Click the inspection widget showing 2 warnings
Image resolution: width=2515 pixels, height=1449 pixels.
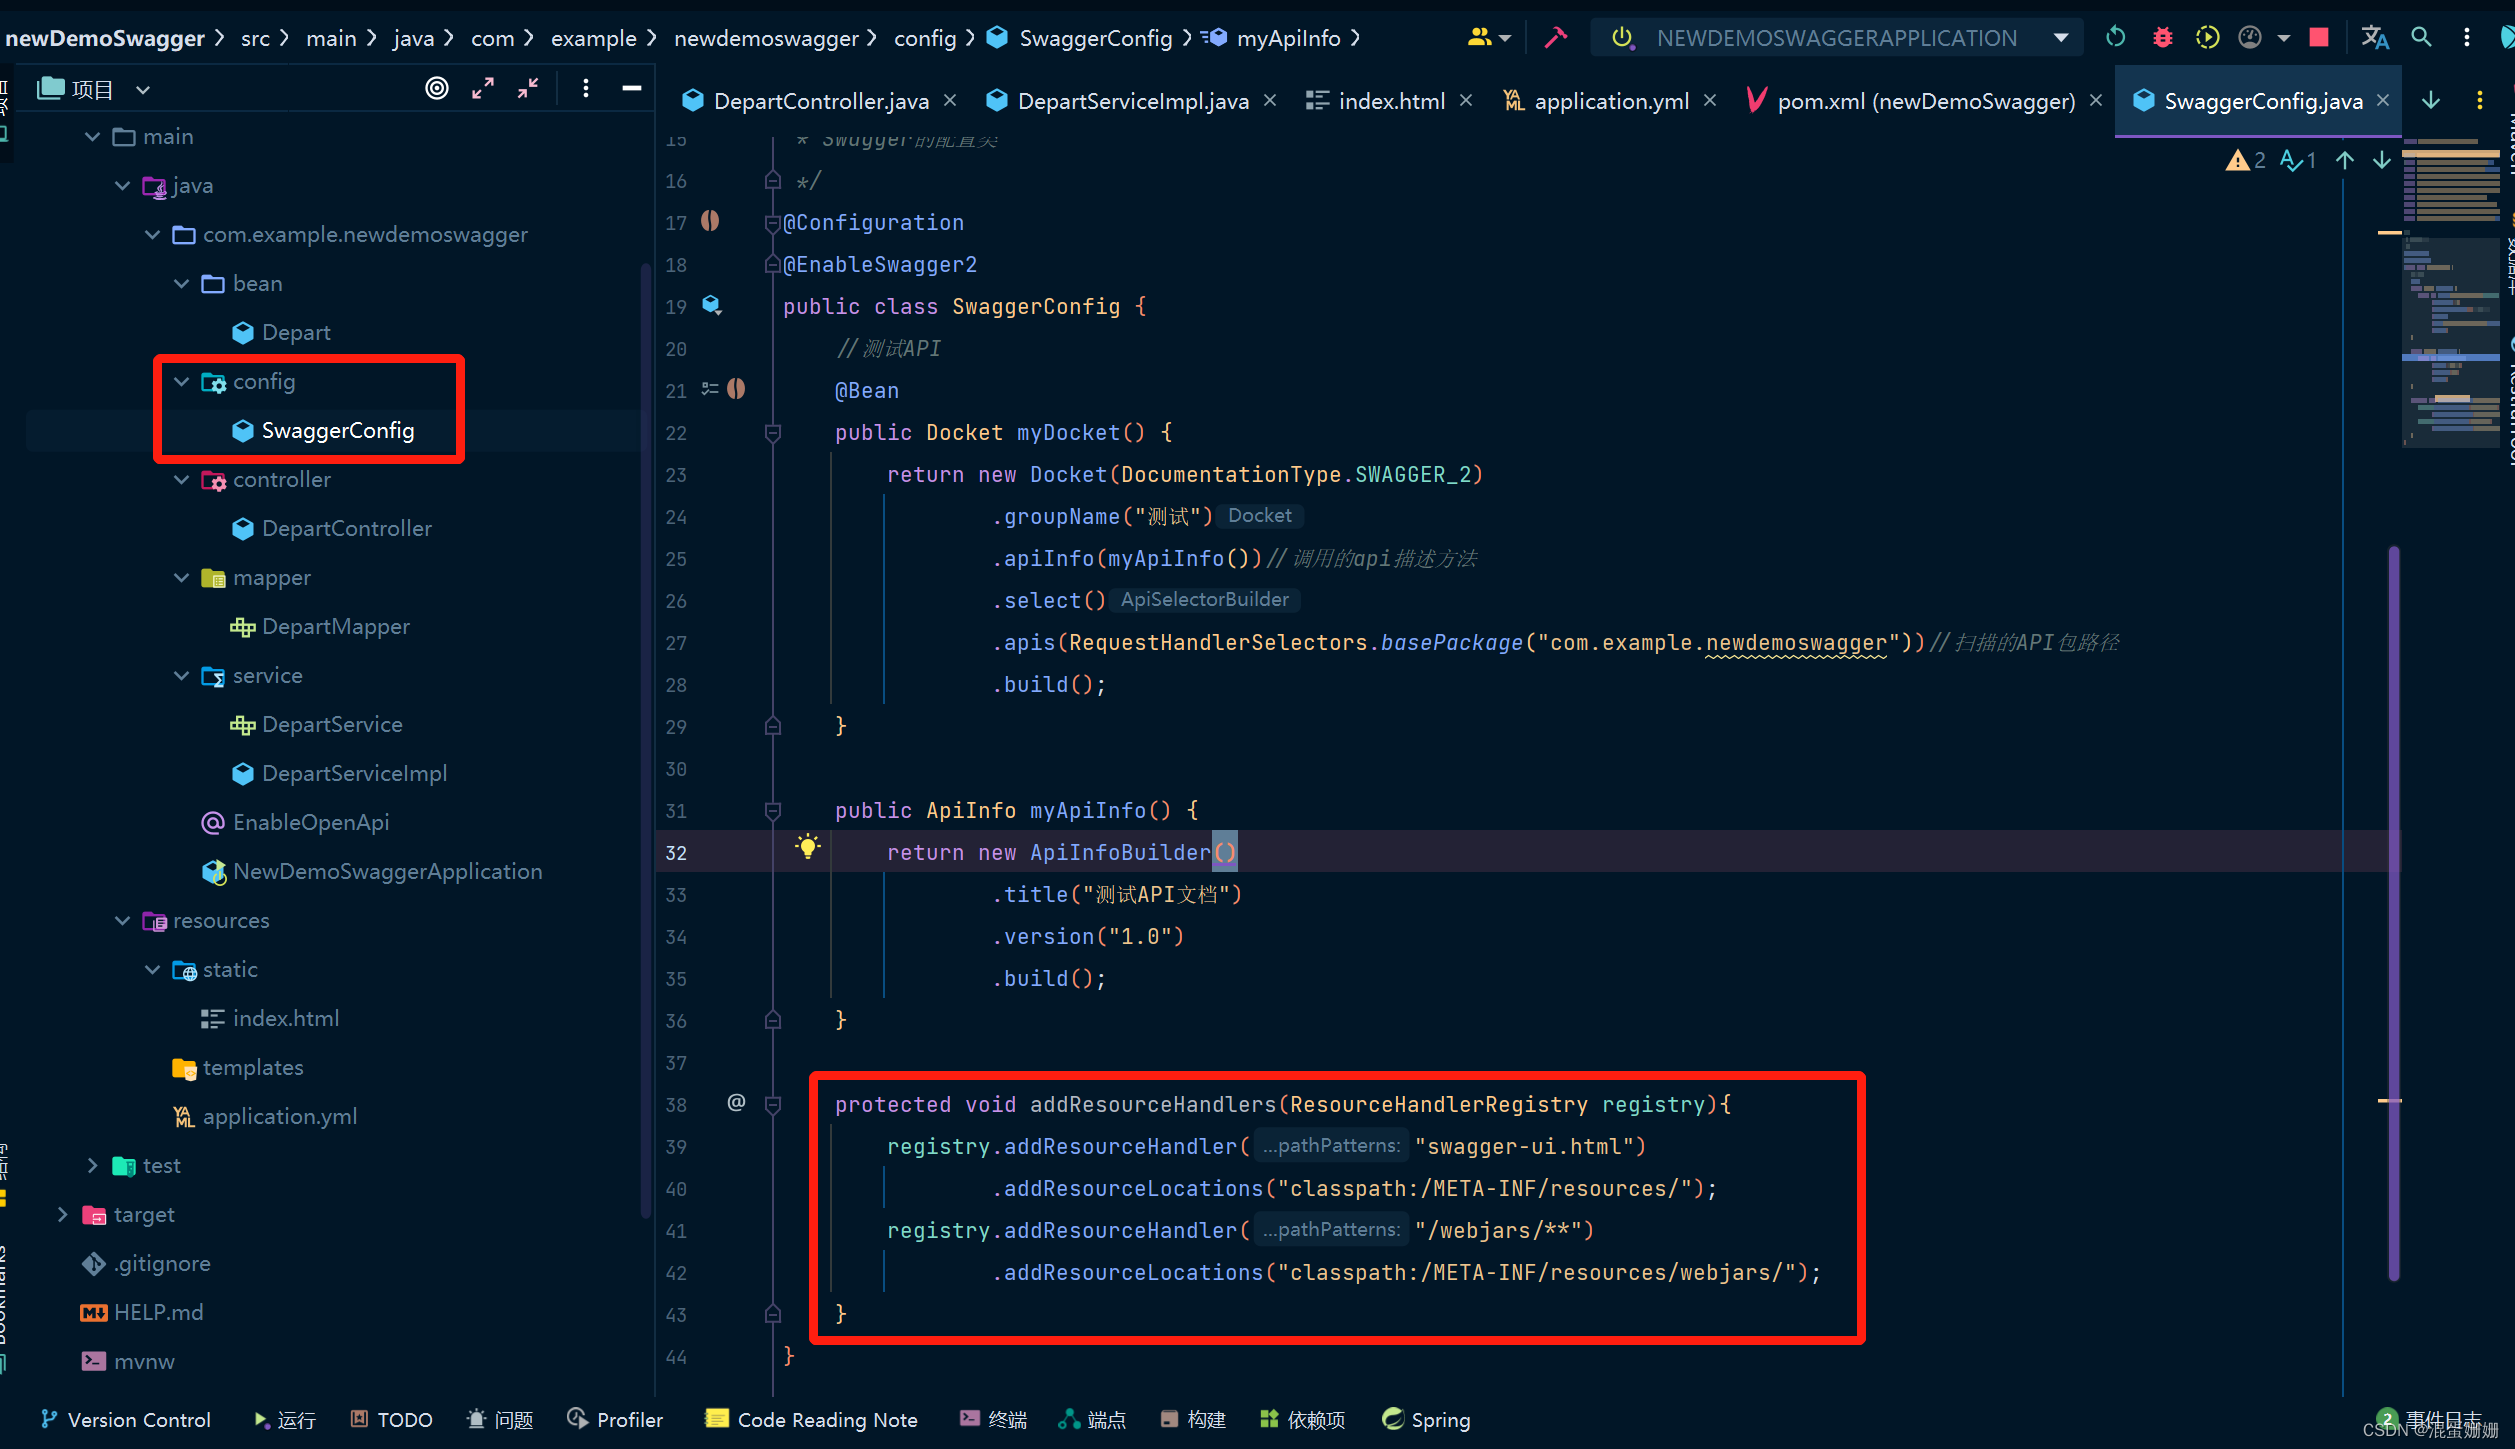coord(2245,160)
